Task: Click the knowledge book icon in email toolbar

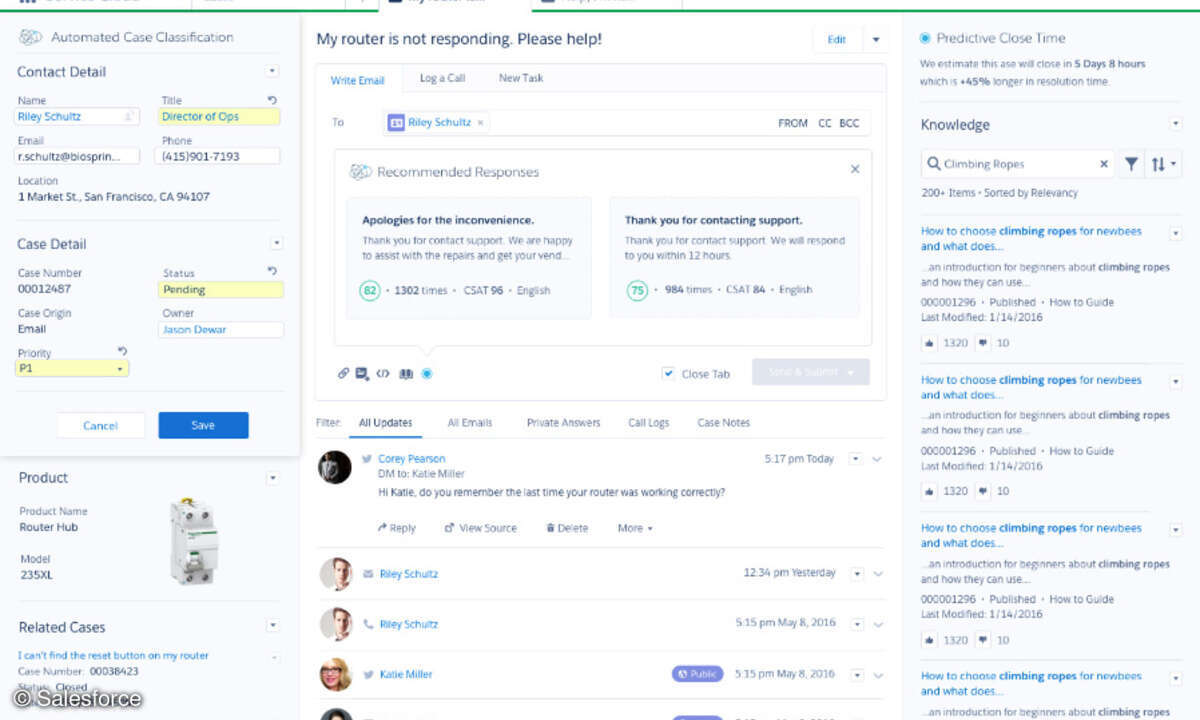Action: 406,373
